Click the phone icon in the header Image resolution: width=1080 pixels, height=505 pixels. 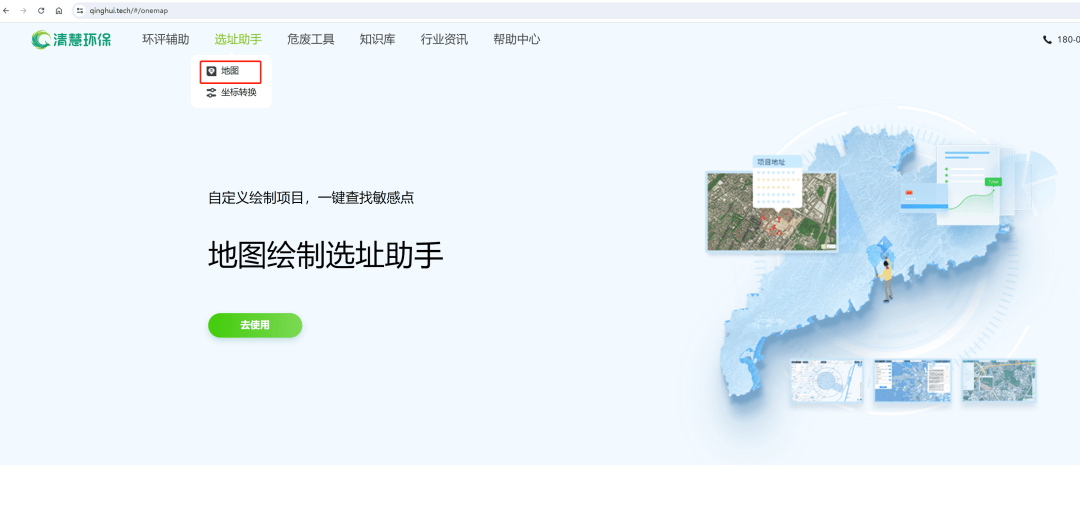pos(1047,40)
